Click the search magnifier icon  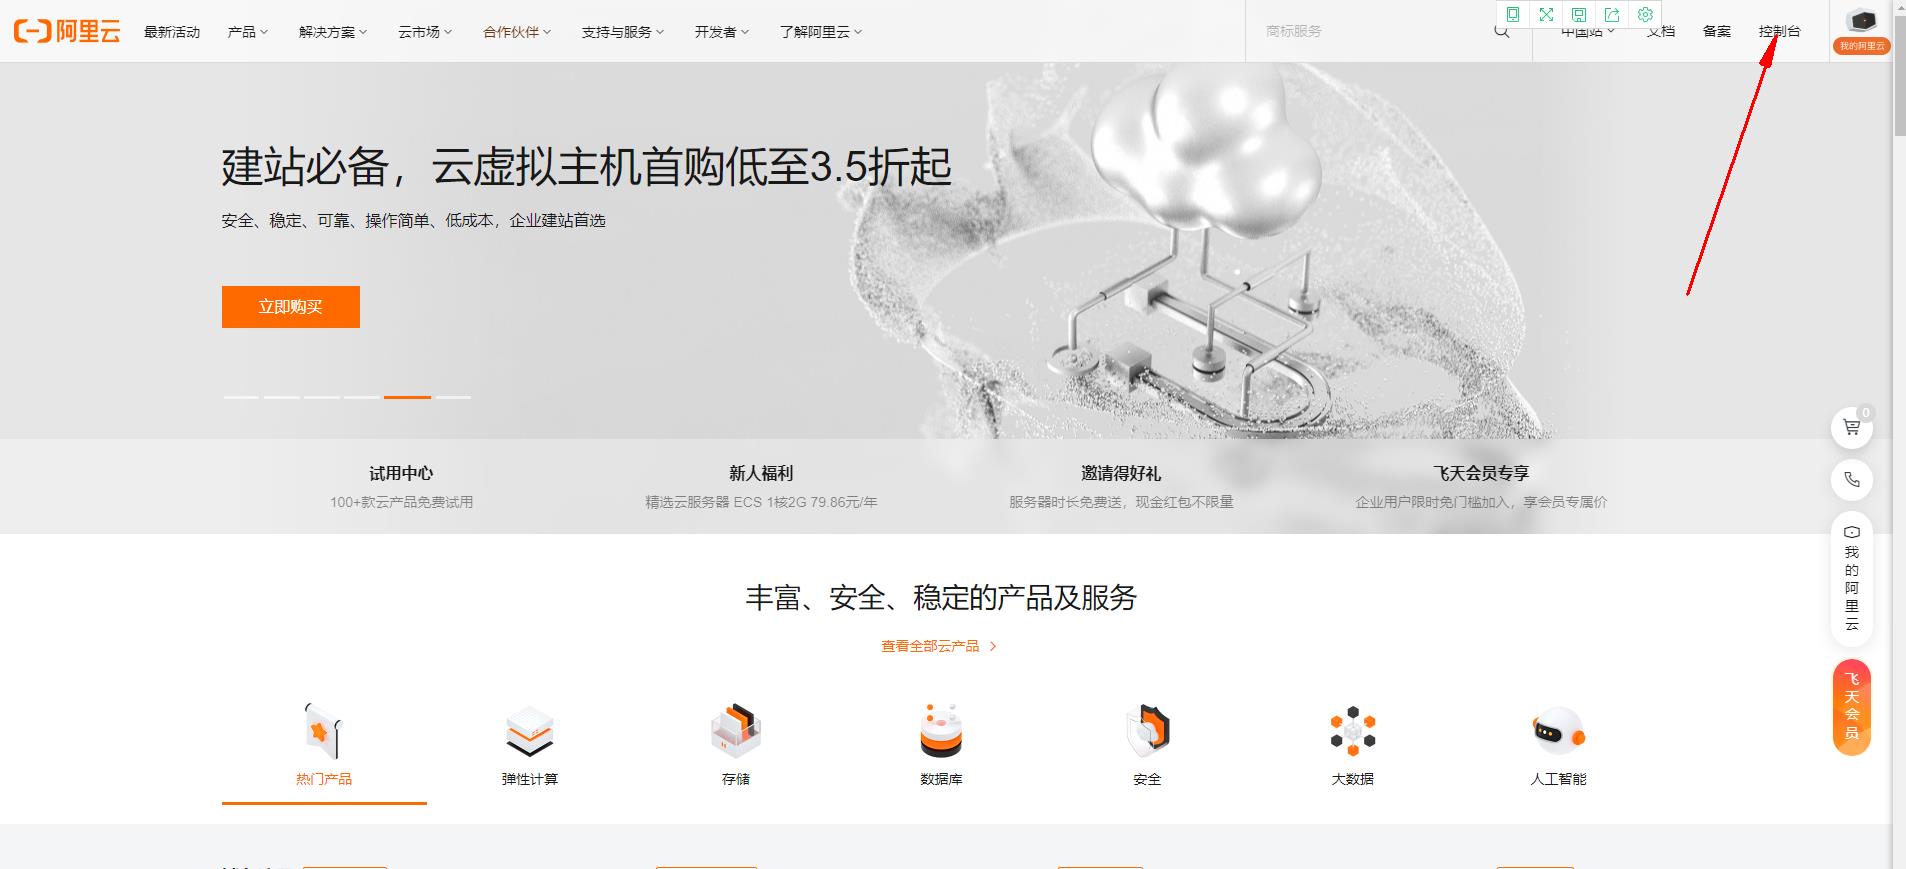1501,33
